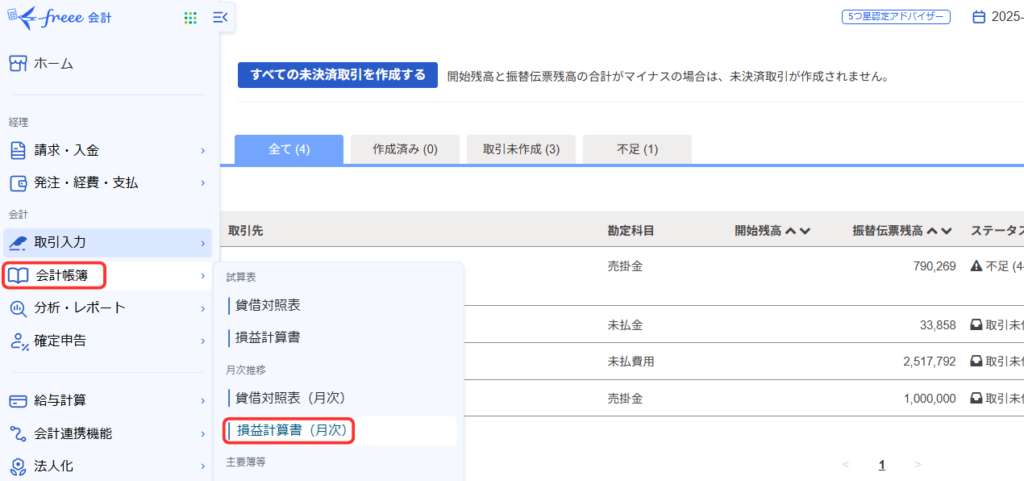Viewport: 1024px width, 481px height.
Task: Click the ホーム home icon
Action: (17, 64)
